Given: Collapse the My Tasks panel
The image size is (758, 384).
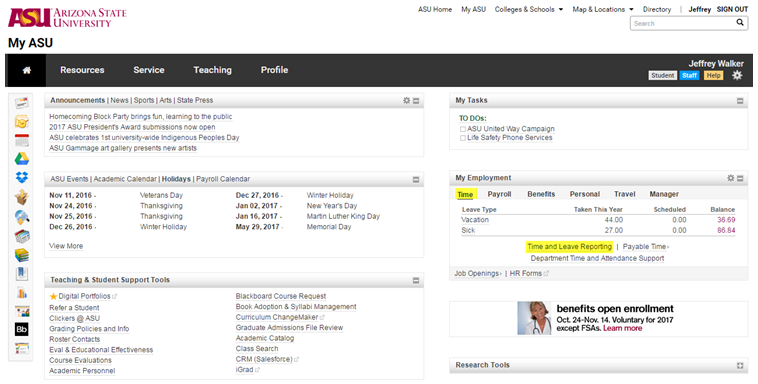Looking at the screenshot, I should point(740,101).
